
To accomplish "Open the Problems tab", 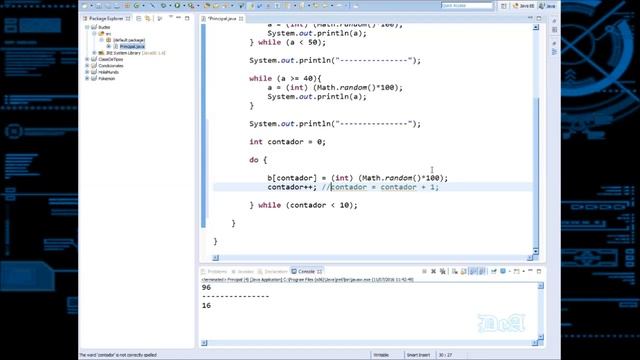I will (214, 271).
